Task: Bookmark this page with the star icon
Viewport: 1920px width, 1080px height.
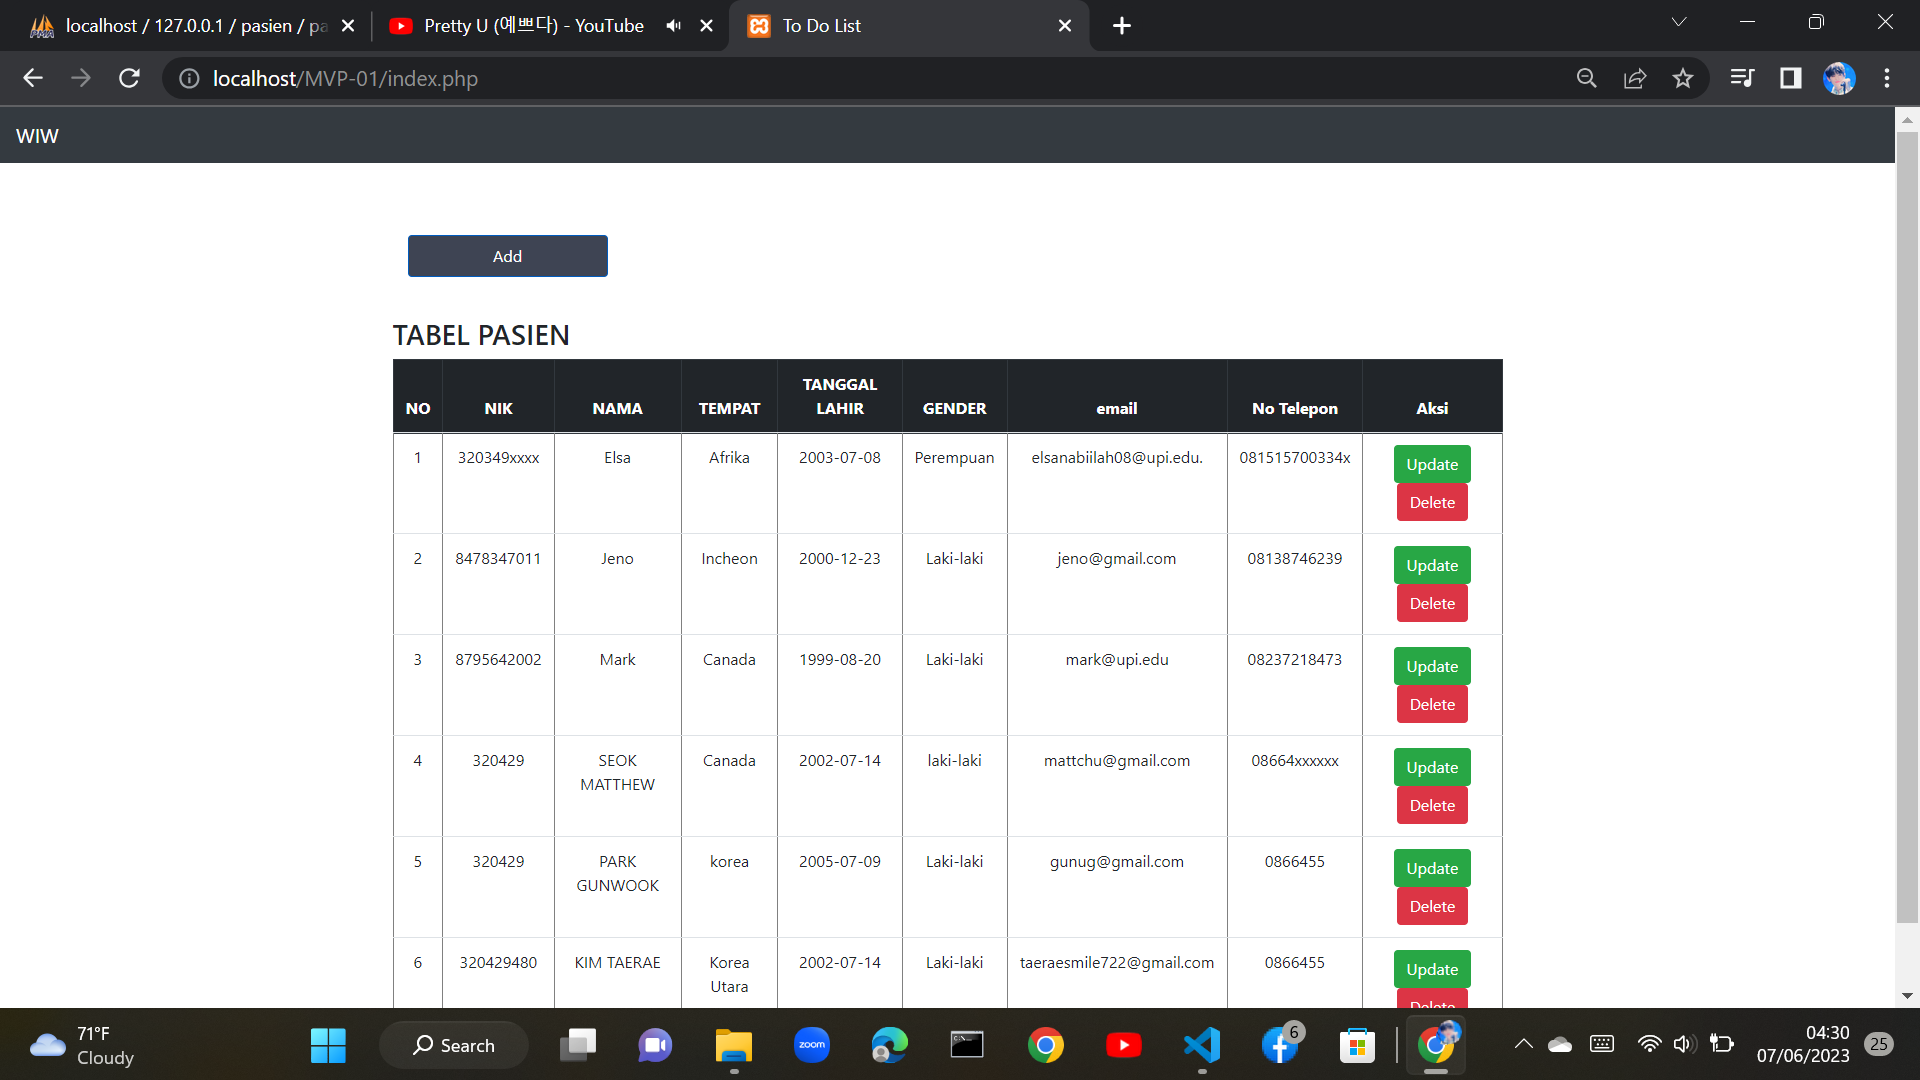Action: (1683, 78)
